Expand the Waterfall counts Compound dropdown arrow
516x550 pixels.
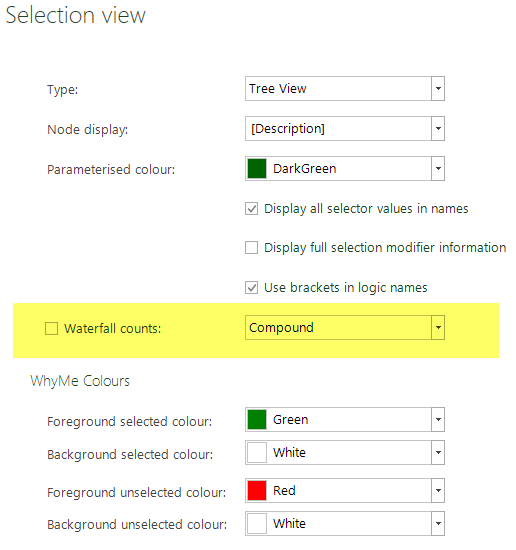438,327
